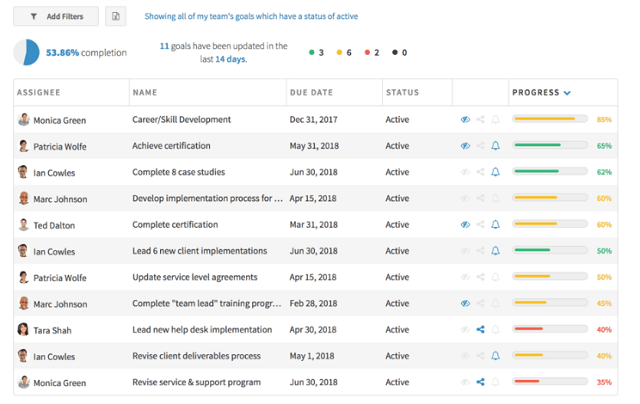Screen dimensions: 640x404
Task: Click bell icon on Develop implementation process row
Action: 496,198
